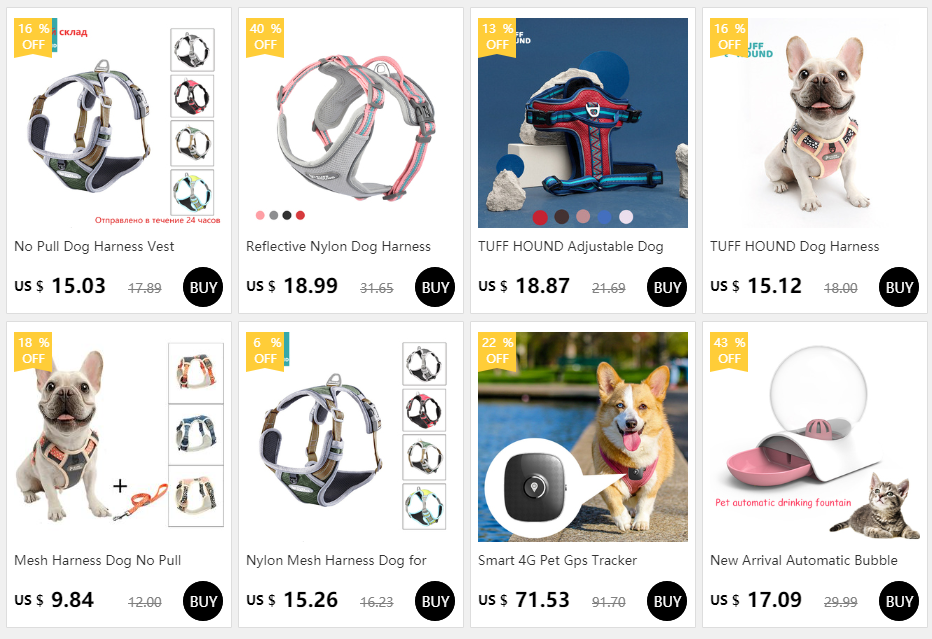932x639 pixels.
Task: Click BUY for the TUFF HOUND Dog Harness at 15.12
Action: click(898, 287)
